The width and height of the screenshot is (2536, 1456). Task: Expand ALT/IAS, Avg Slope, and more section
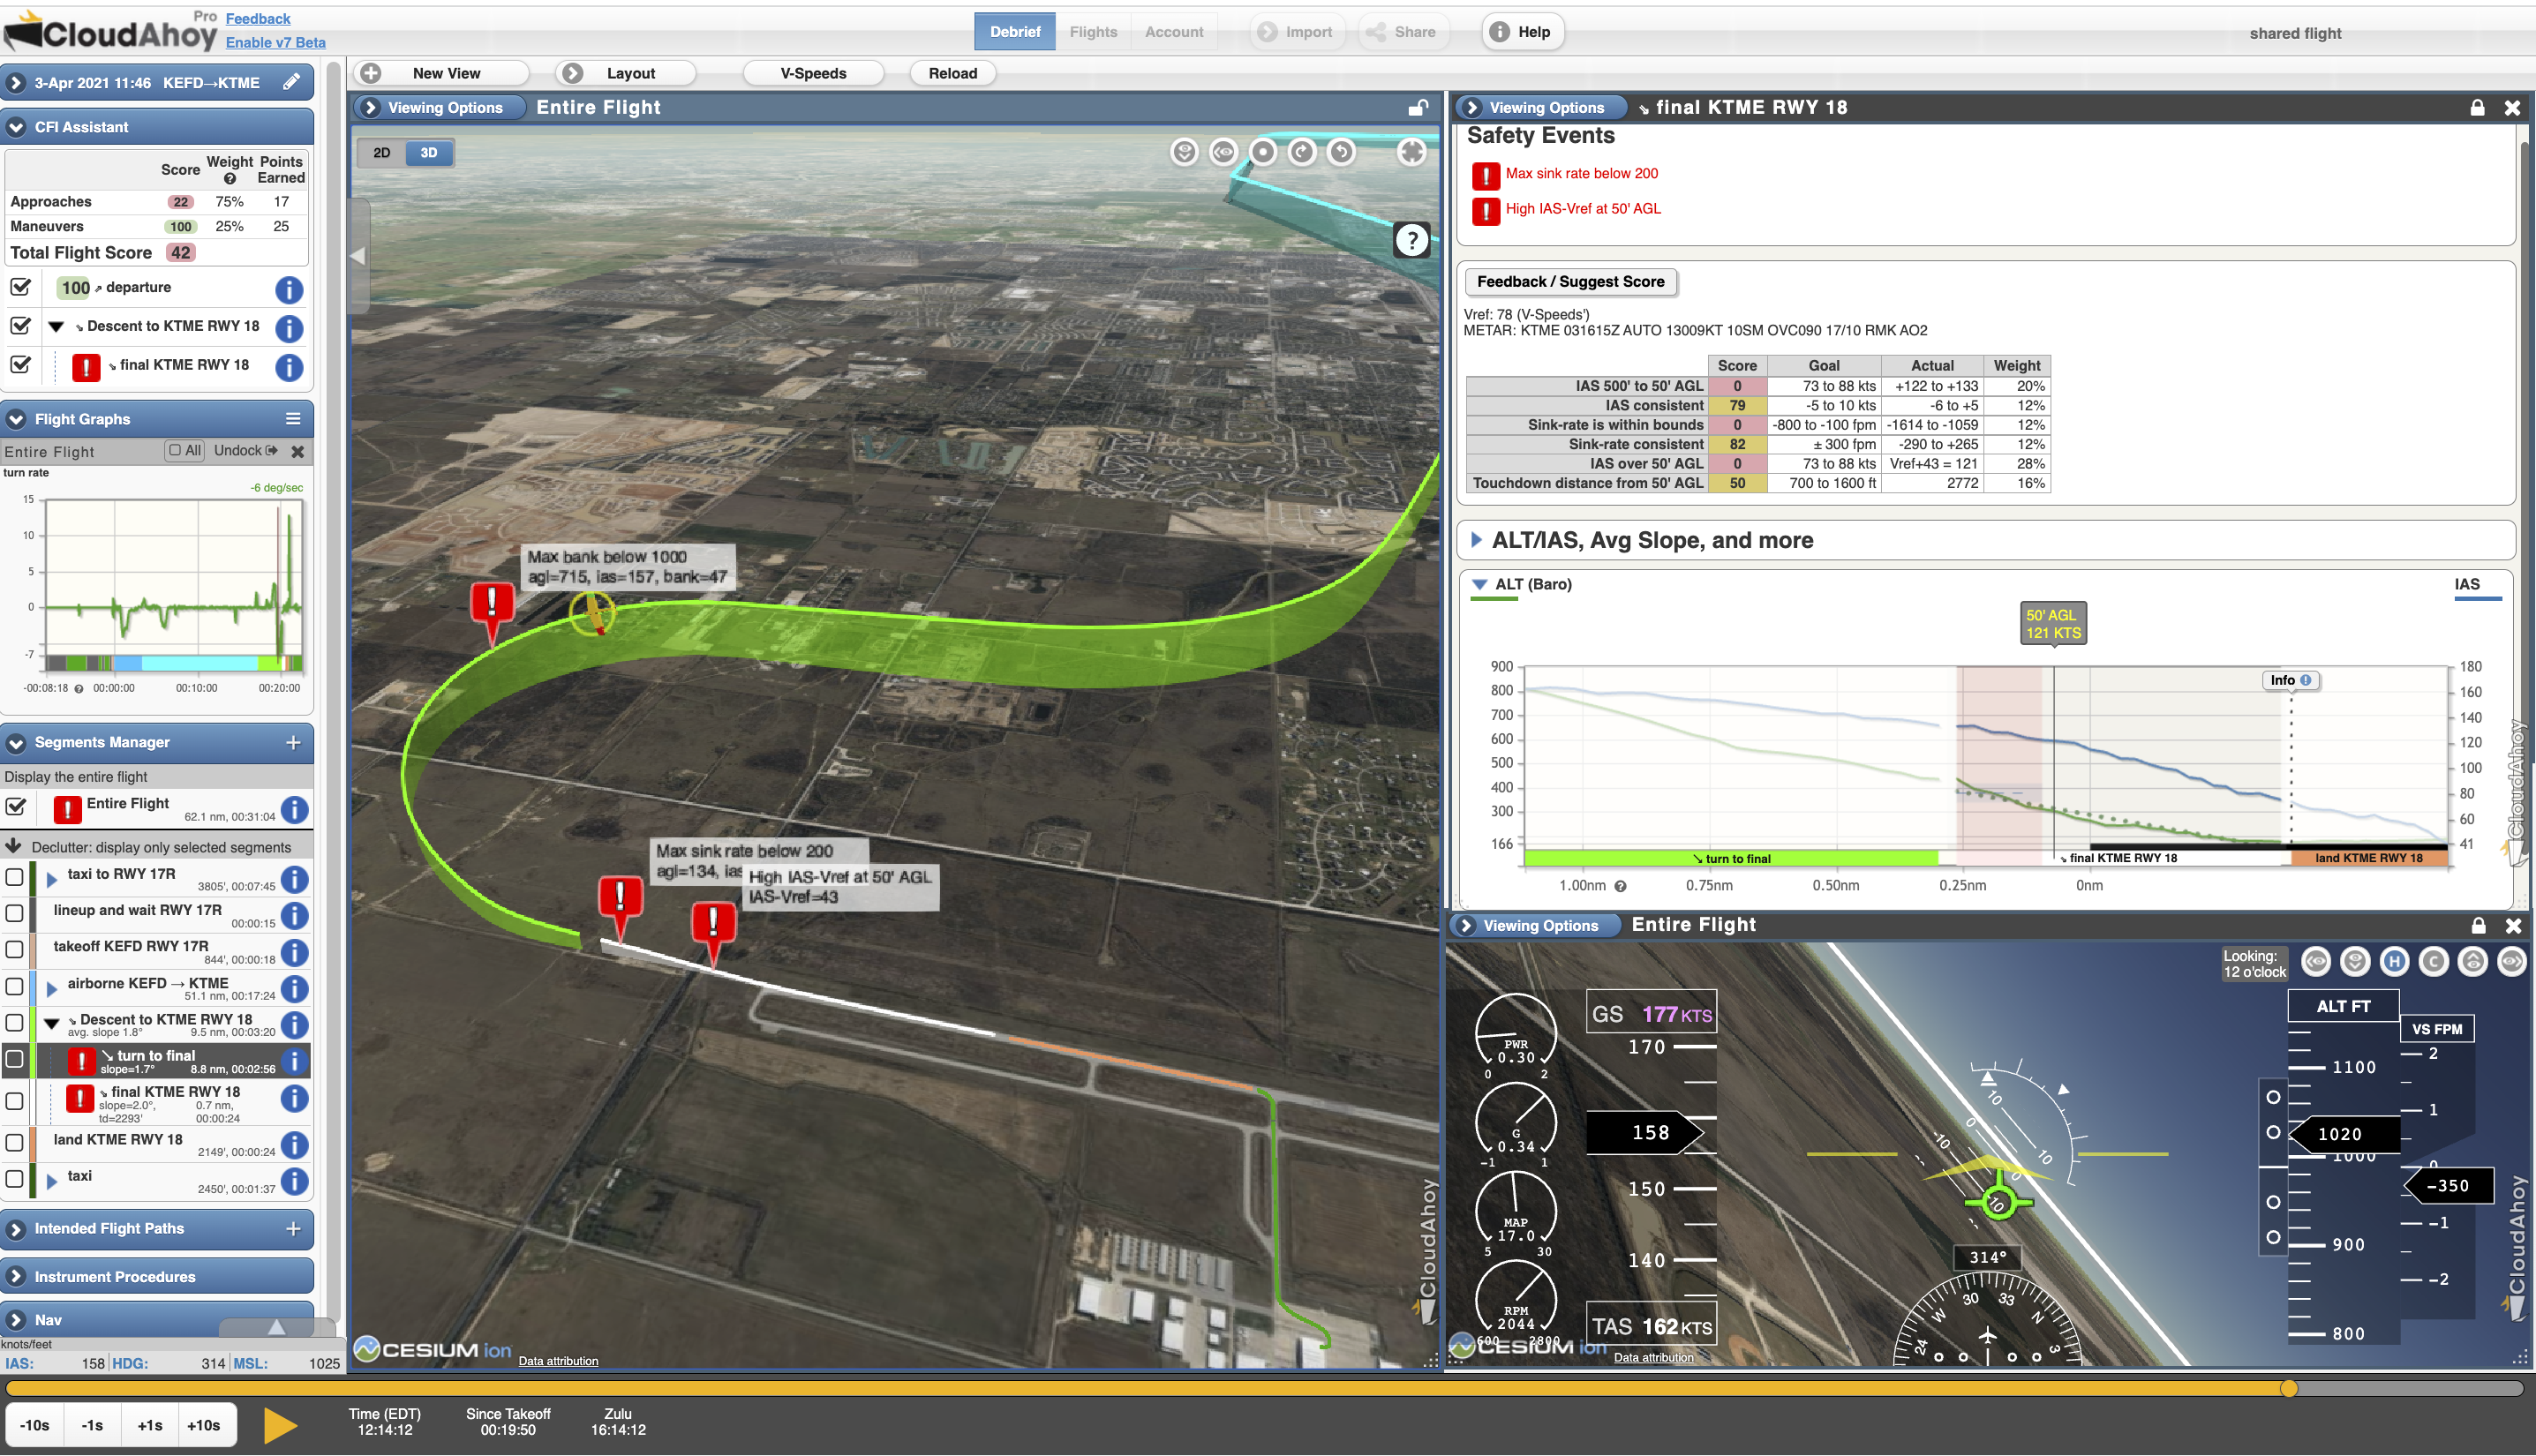(1475, 540)
